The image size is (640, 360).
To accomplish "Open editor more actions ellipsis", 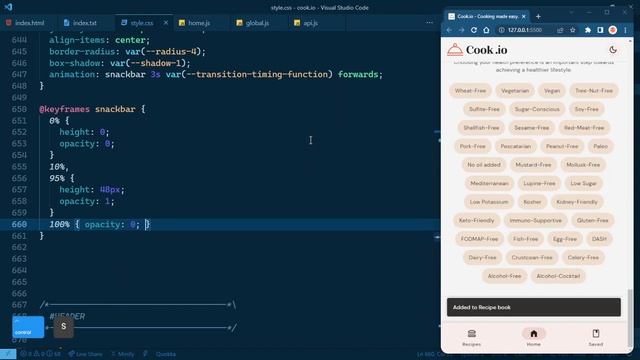I will point(429,23).
